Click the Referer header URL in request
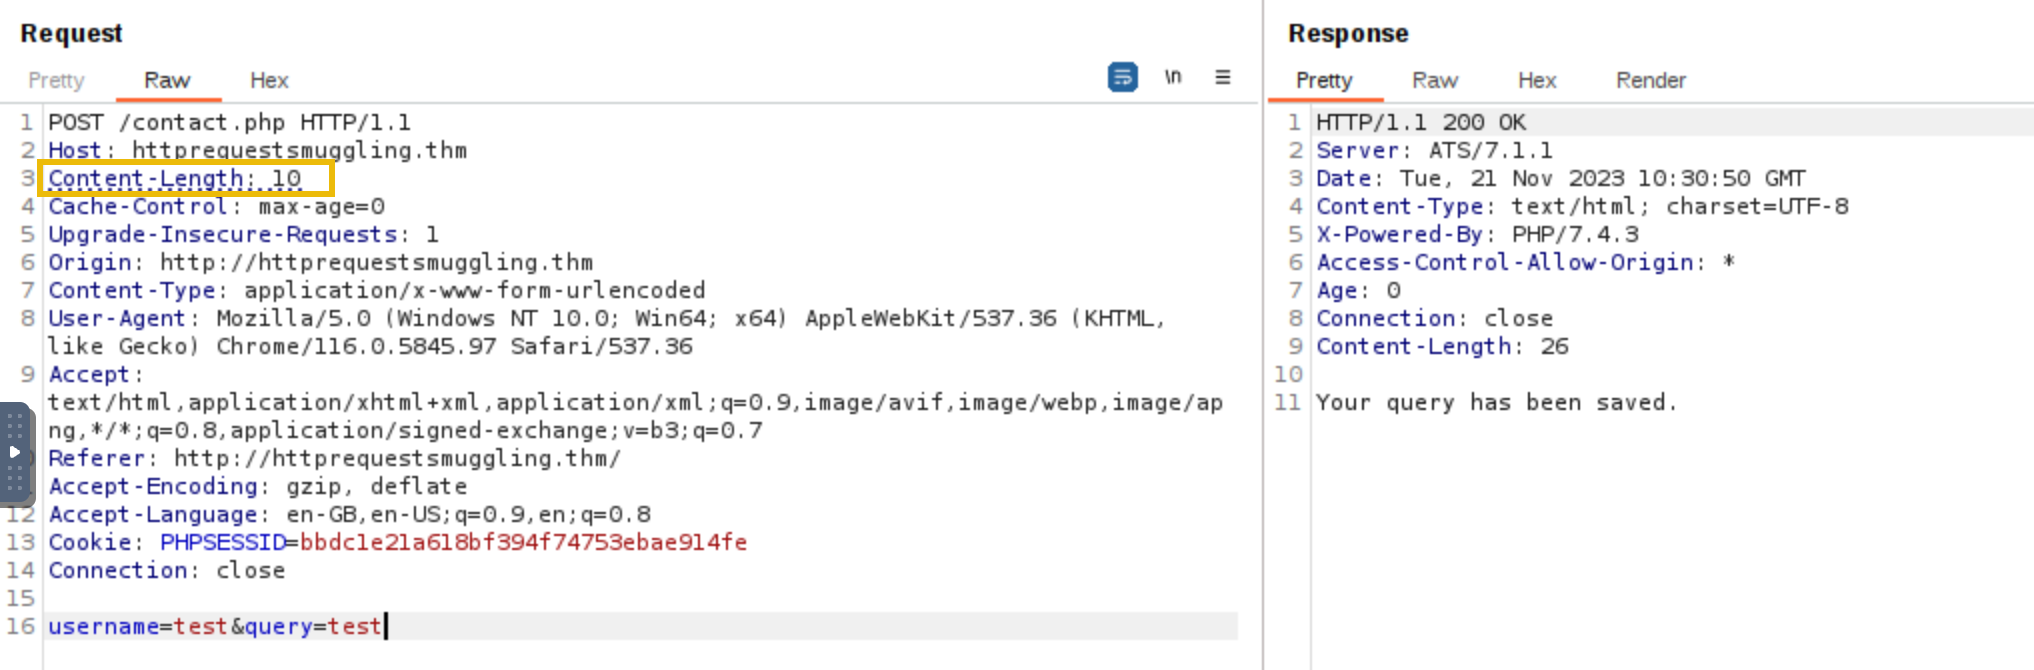This screenshot has height=670, width=2034. pos(397,458)
